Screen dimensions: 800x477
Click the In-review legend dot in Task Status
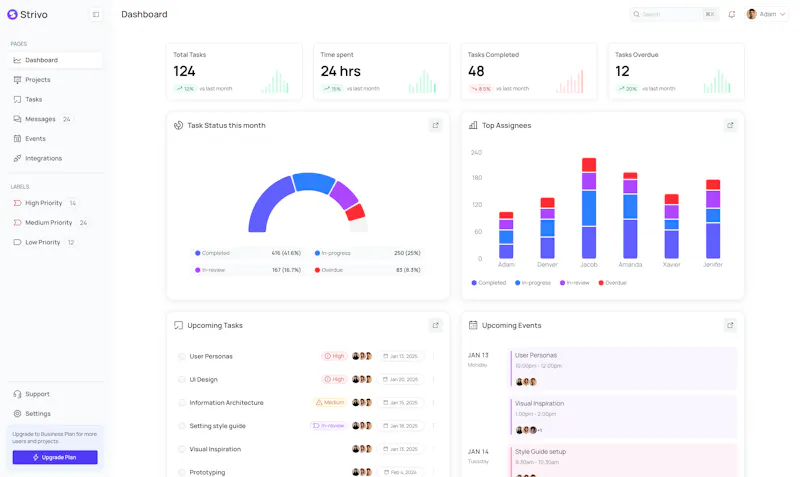pyautogui.click(x=197, y=270)
